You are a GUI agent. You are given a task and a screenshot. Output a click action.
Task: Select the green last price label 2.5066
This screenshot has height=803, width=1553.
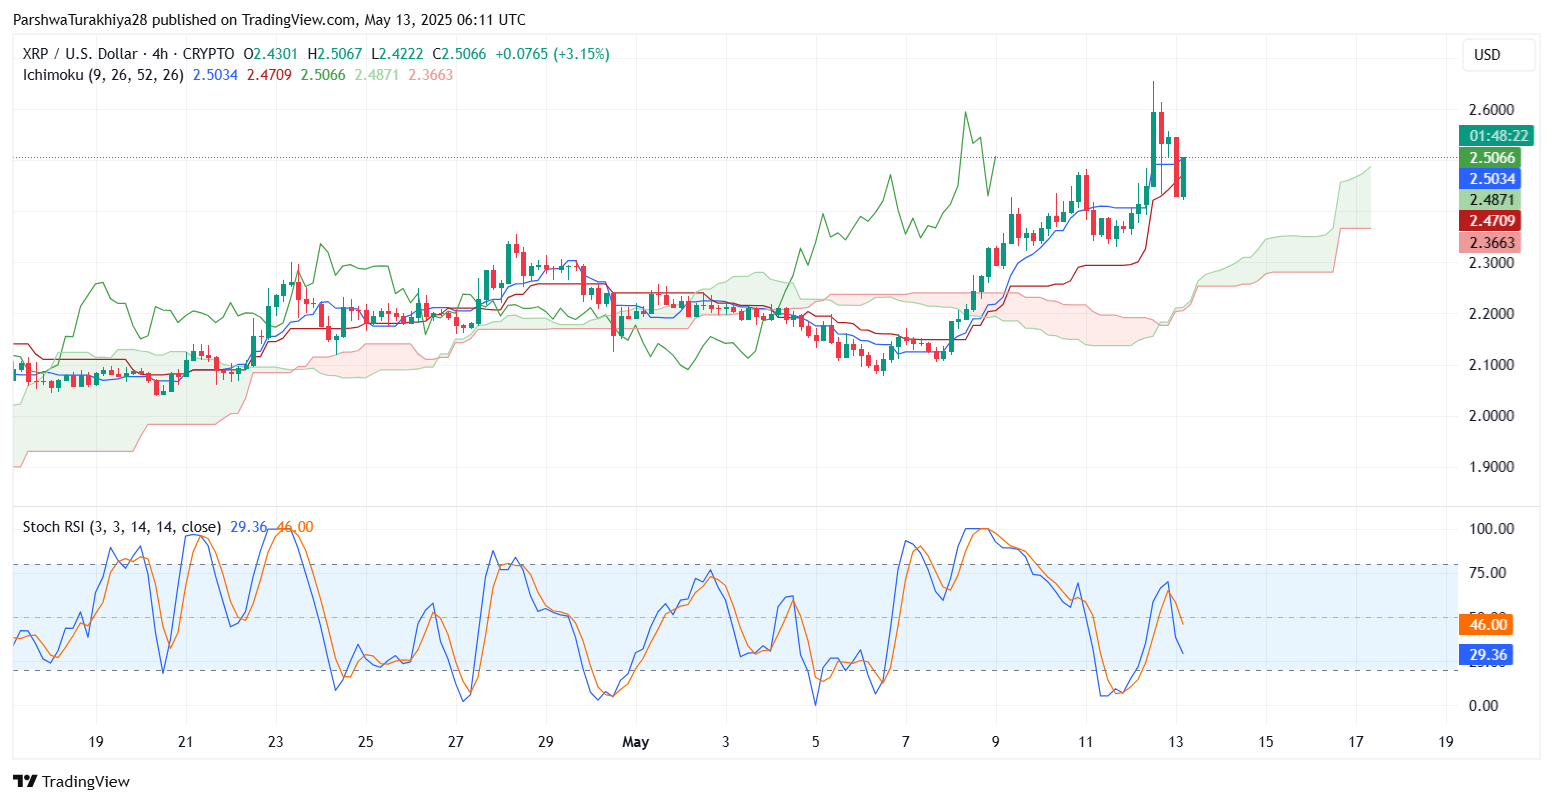pos(1494,157)
